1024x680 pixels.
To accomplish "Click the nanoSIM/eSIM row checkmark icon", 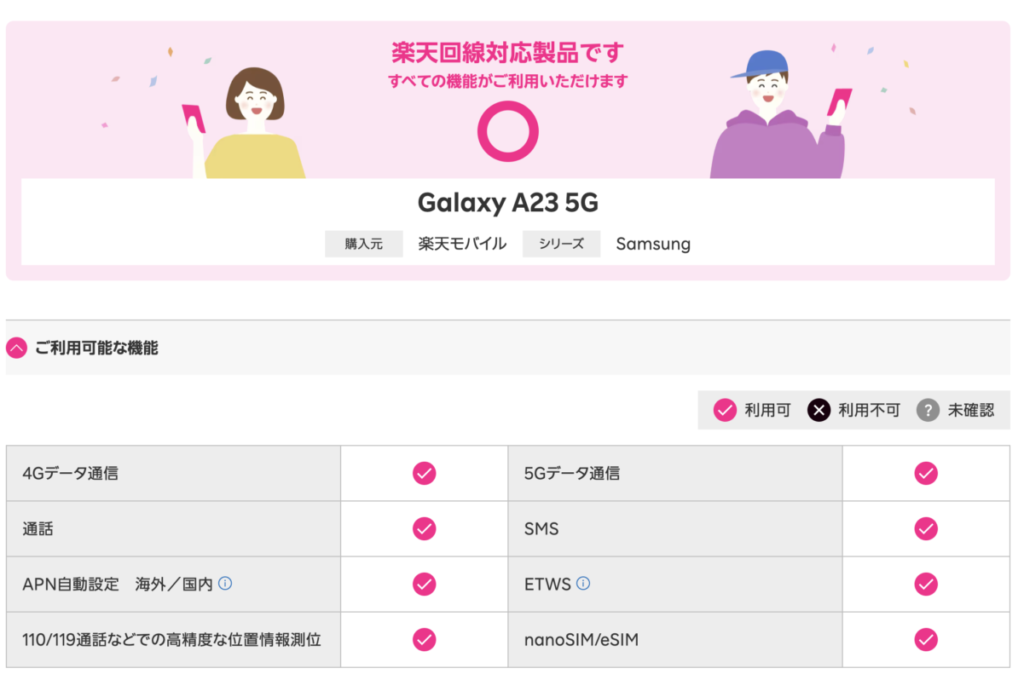I will (x=926, y=640).
